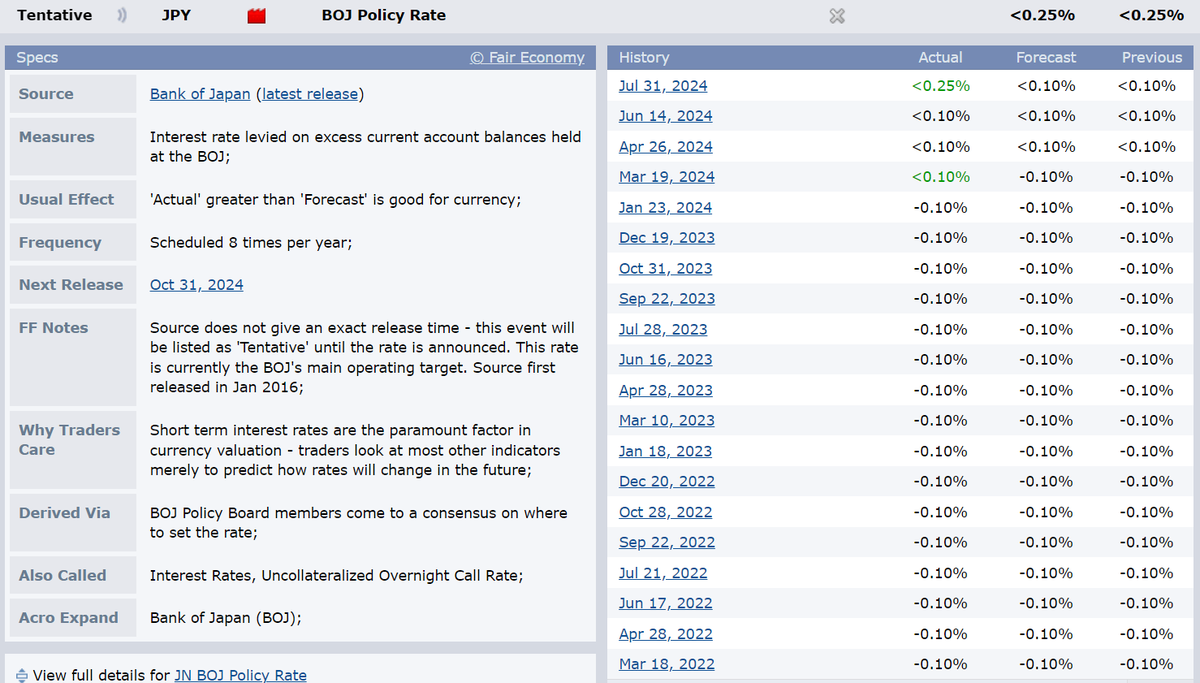Click the green <0.25% actual value

tap(940, 86)
